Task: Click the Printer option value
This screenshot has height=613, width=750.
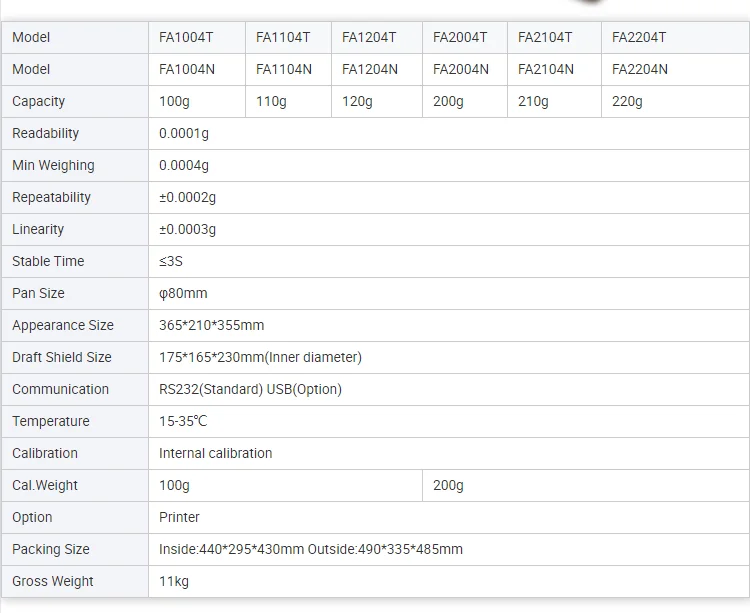Action: coord(179,517)
